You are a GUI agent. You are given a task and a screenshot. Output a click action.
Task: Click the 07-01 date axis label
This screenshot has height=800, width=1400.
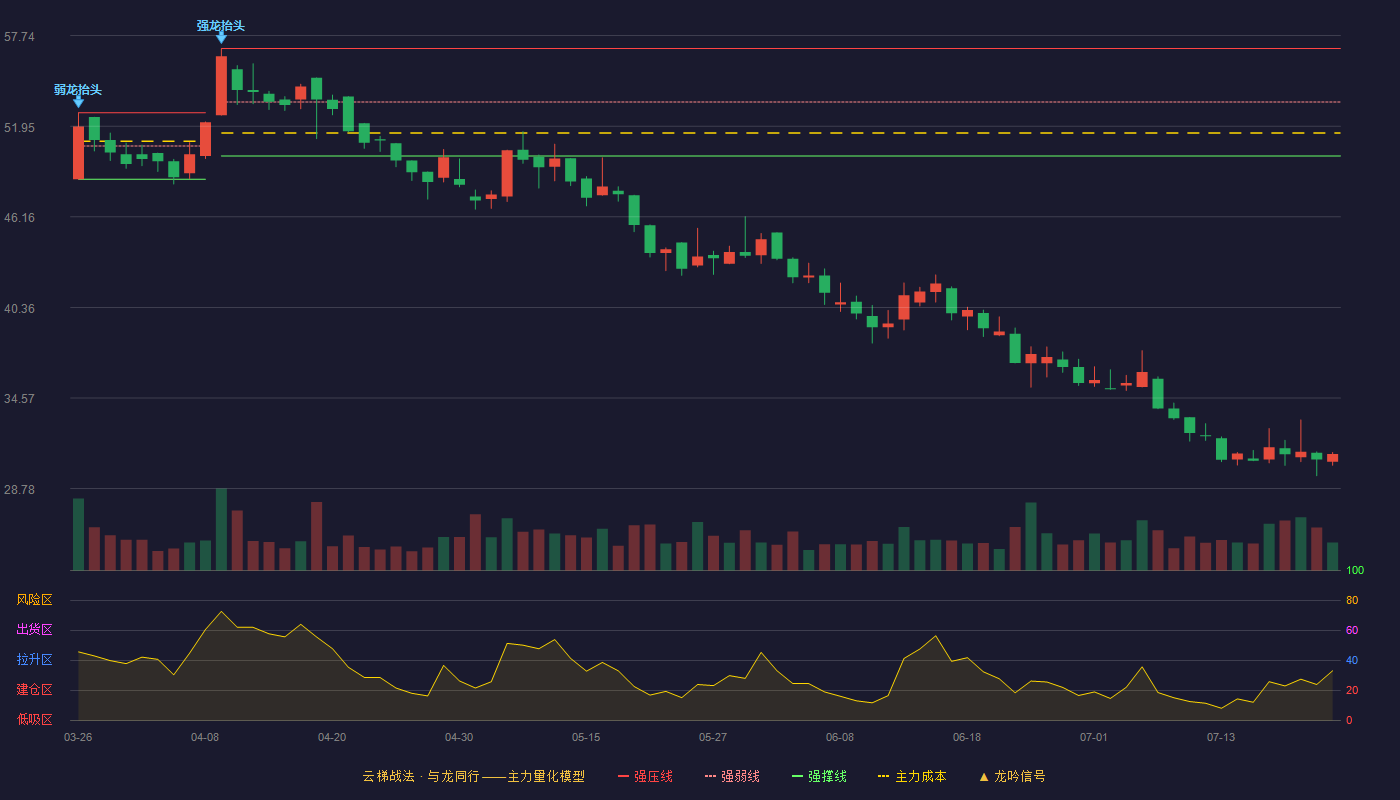pyautogui.click(x=1094, y=737)
